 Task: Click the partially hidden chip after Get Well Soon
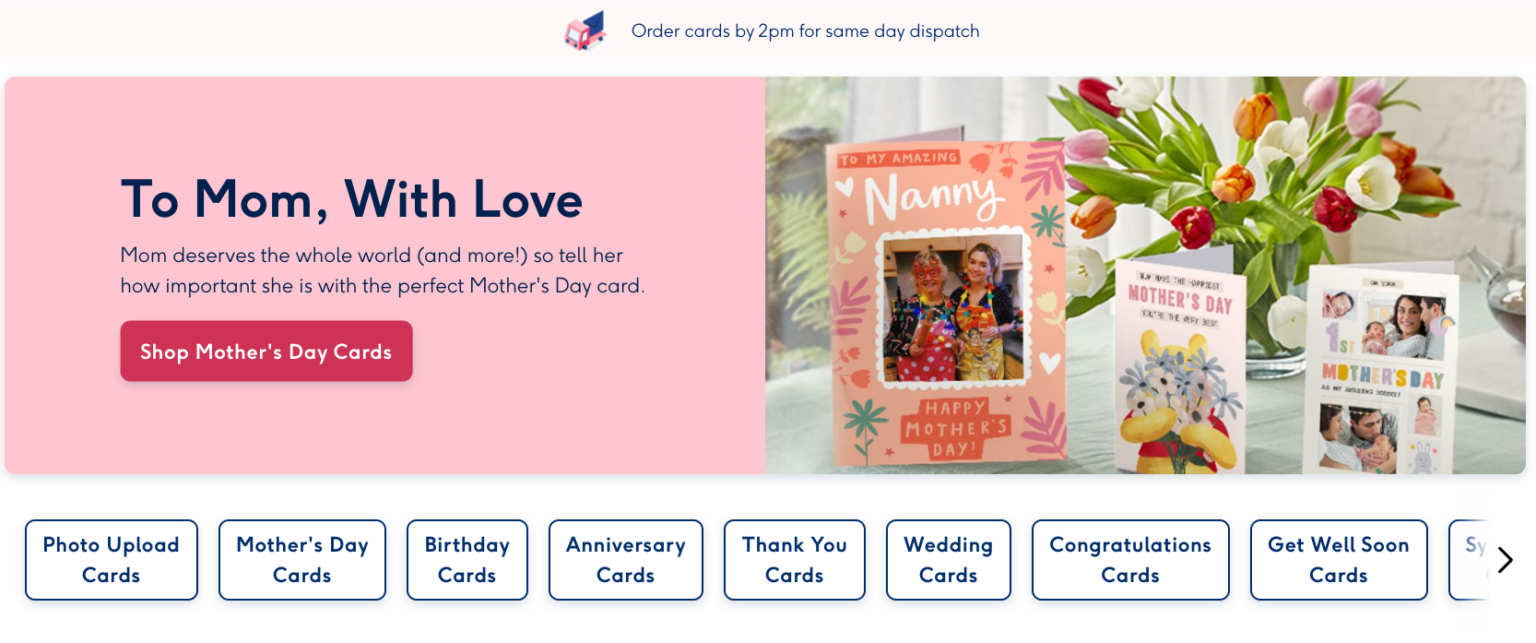pos(1470,560)
